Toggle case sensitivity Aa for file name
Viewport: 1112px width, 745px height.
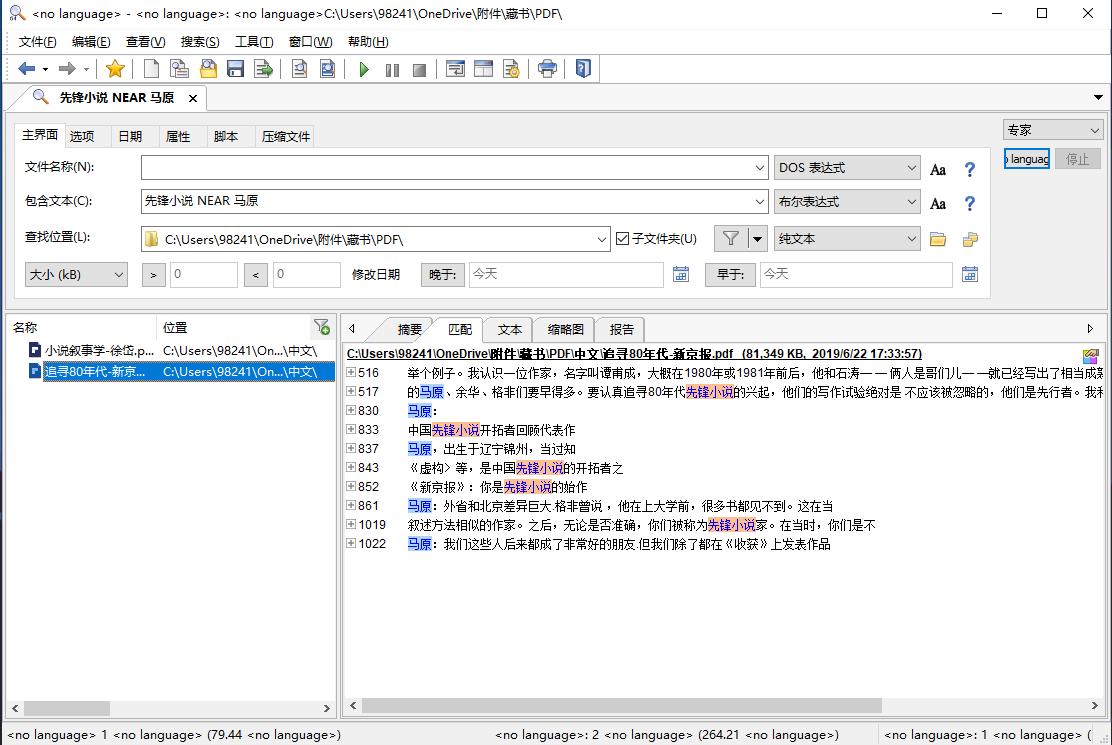[938, 169]
